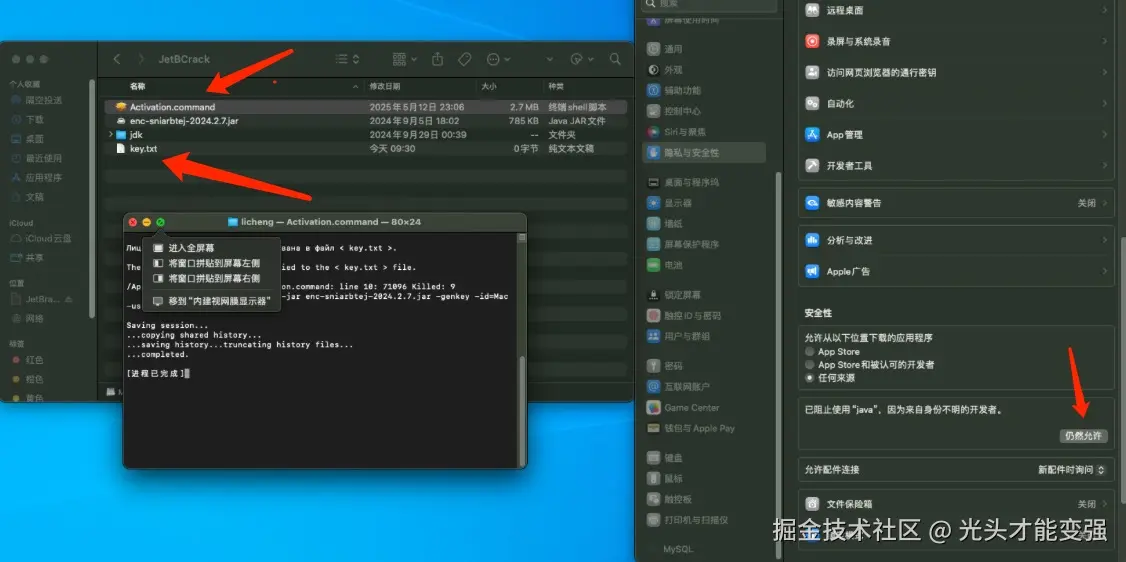
Task: Sort files by 大小 column
Action: coord(509,86)
